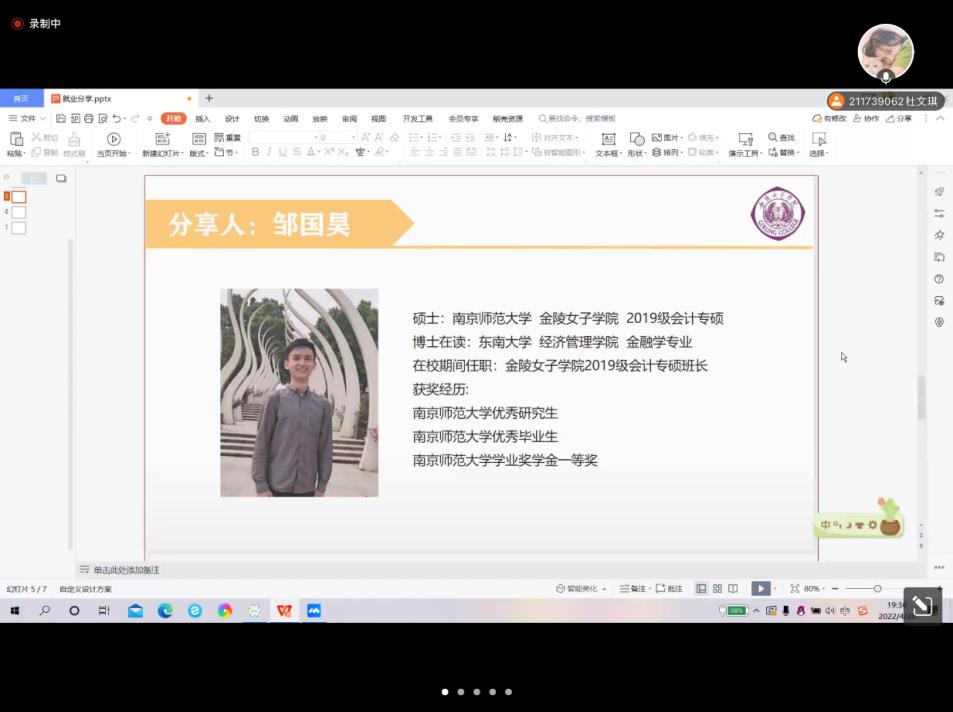The image size is (953, 712).
Task: Click the Microsoft Edge taskbar icon
Action: pos(165,610)
